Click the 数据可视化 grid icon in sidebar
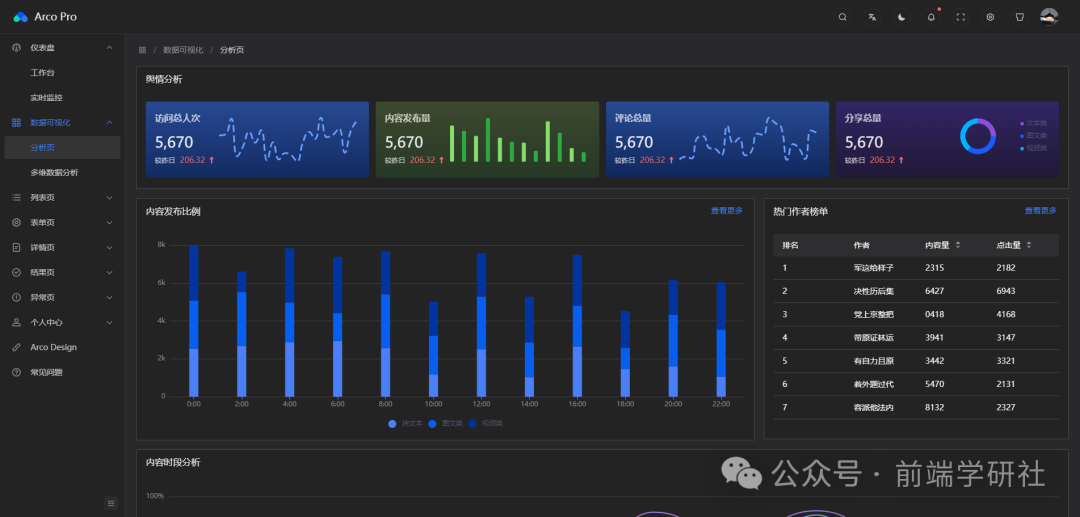The width and height of the screenshot is (1080, 517). (17, 123)
